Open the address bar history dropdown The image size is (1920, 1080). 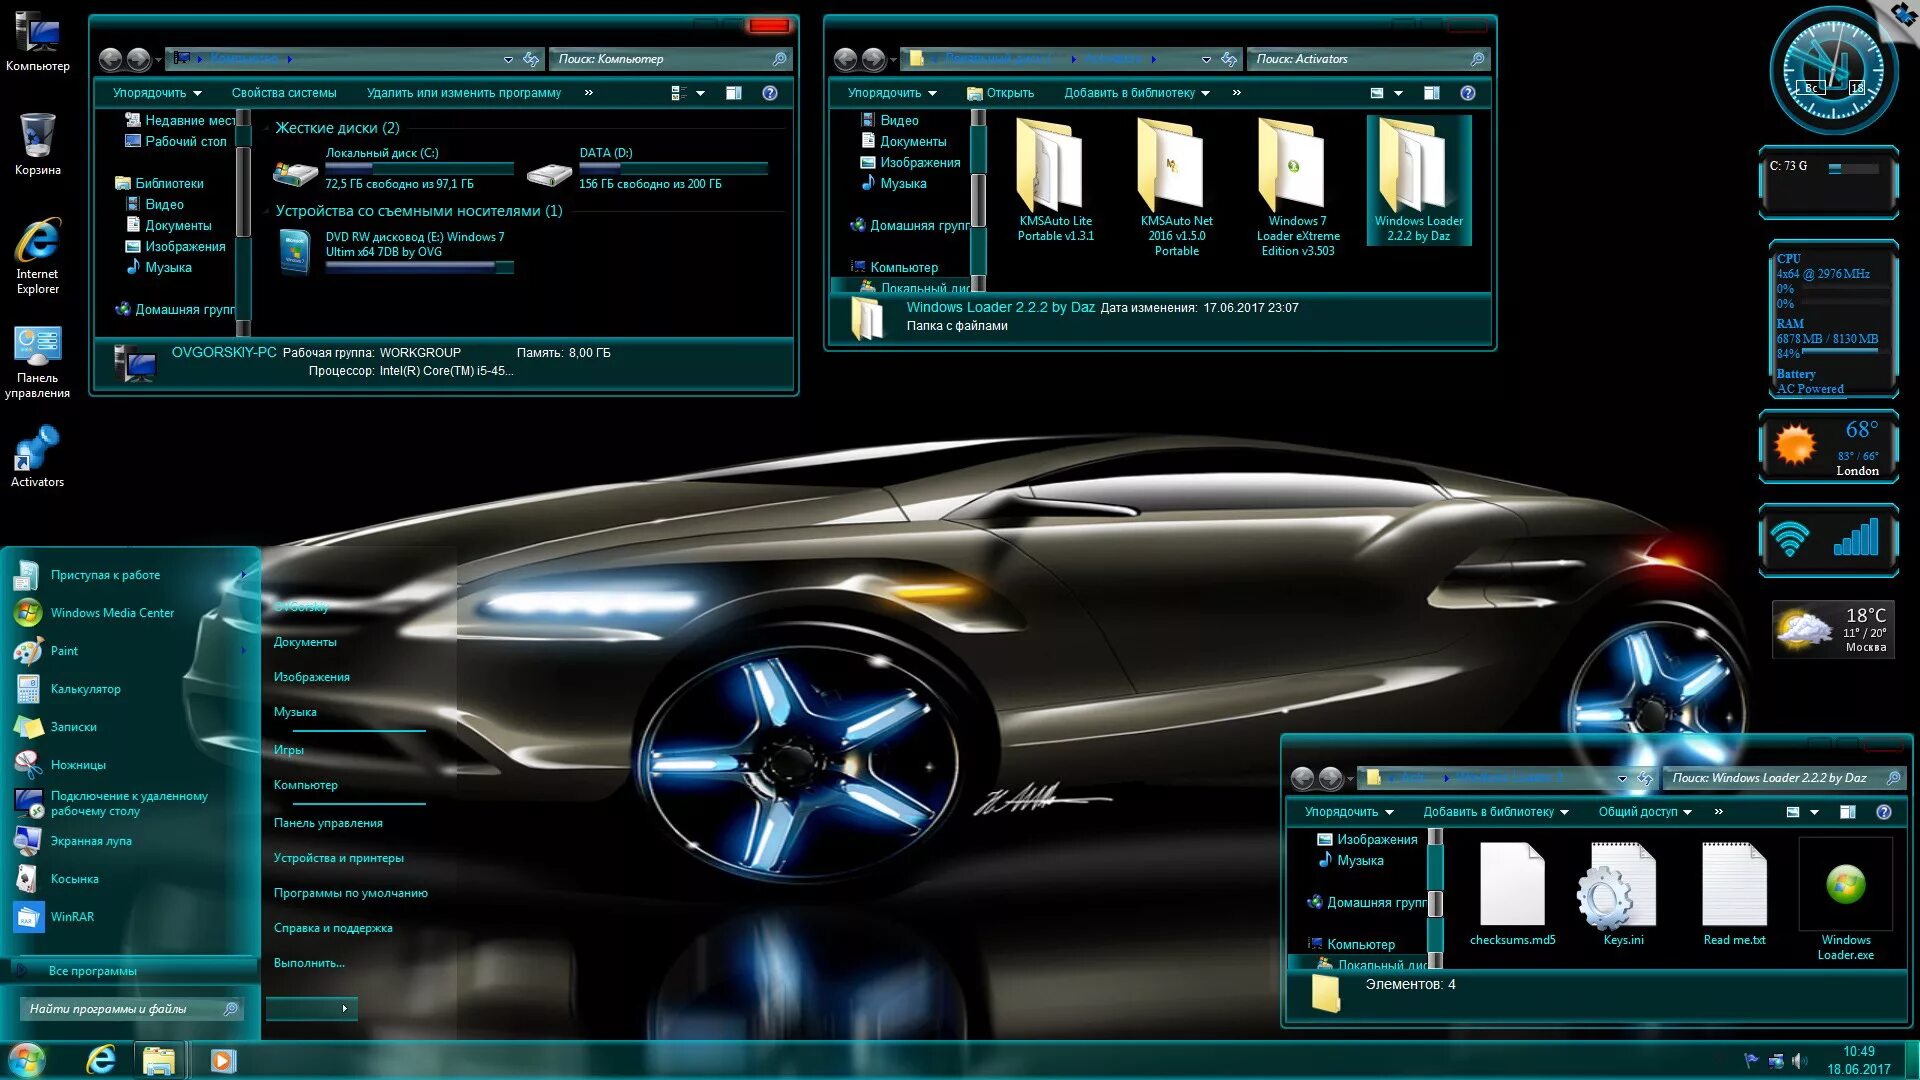(x=508, y=58)
